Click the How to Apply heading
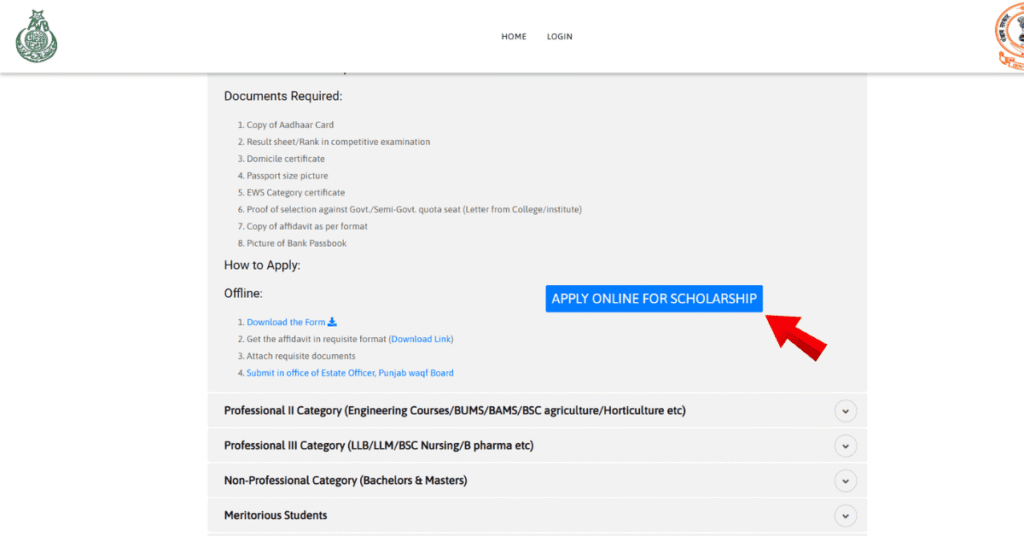Image resolution: width=1024 pixels, height=536 pixels. tap(262, 265)
